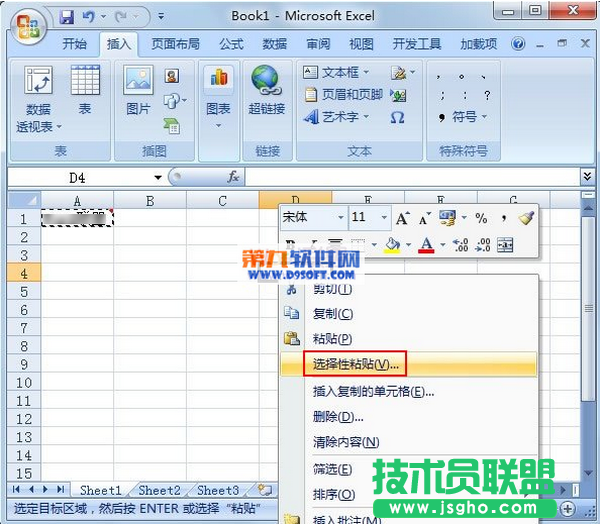Image resolution: width=600 pixels, height=524 pixels.
Task: Open the font name dropdown showing 宋体
Action: [340, 218]
